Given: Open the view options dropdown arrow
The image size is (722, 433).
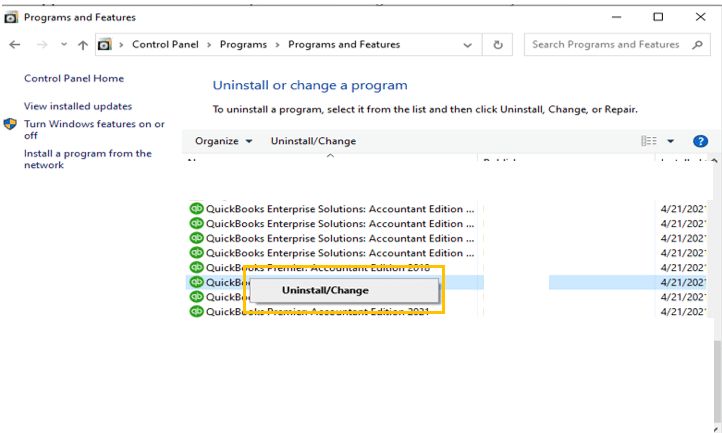Looking at the screenshot, I should coord(670,141).
